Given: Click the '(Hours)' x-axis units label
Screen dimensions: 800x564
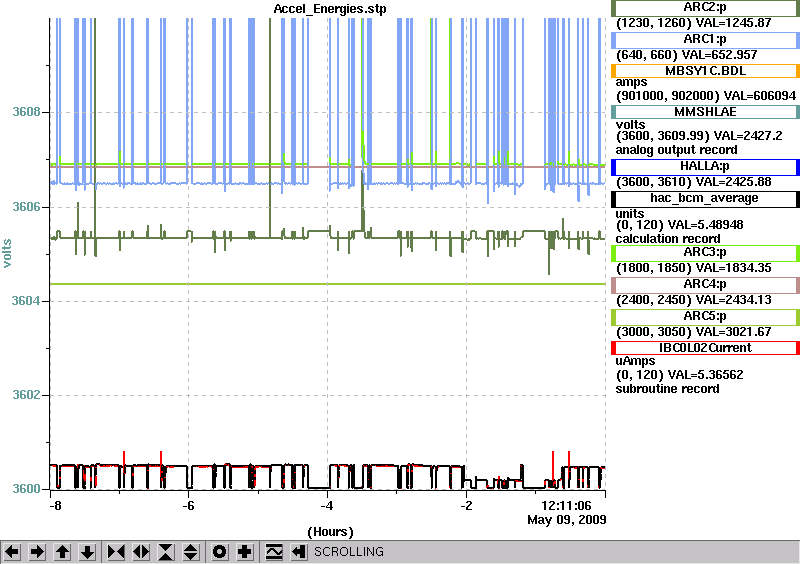Looking at the screenshot, I should pos(331,532).
